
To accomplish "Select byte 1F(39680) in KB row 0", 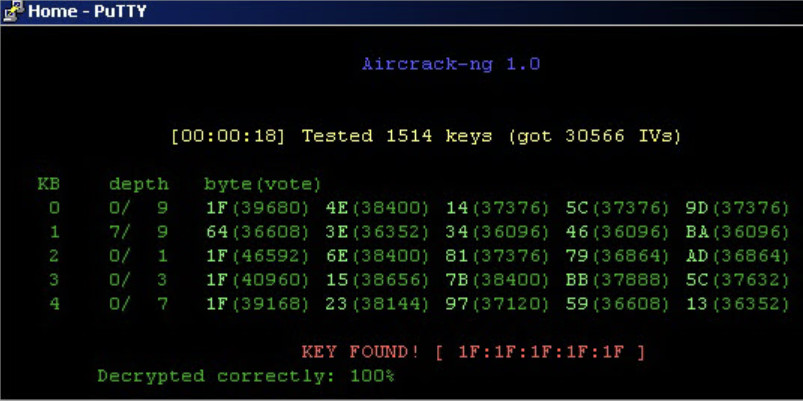I will pyautogui.click(x=258, y=208).
